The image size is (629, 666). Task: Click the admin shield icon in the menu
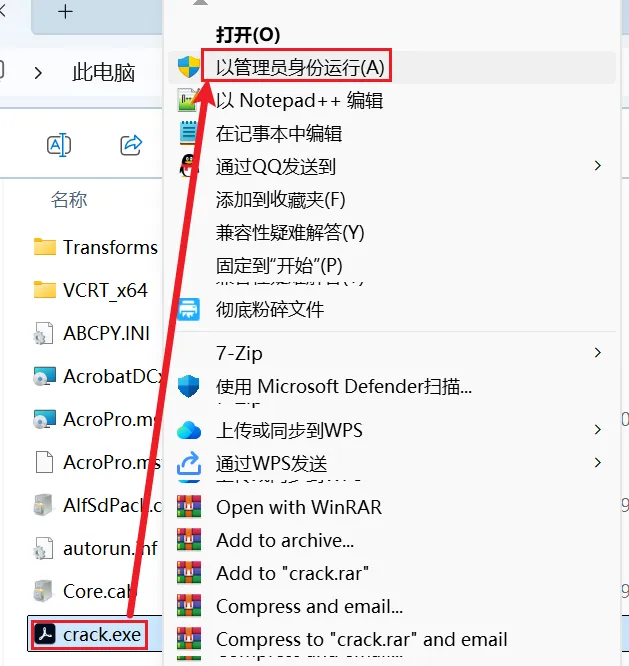(x=189, y=67)
